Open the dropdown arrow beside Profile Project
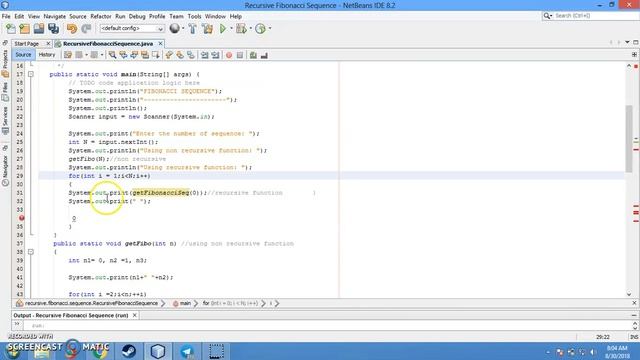The width and height of the screenshot is (640, 360). [270, 29]
